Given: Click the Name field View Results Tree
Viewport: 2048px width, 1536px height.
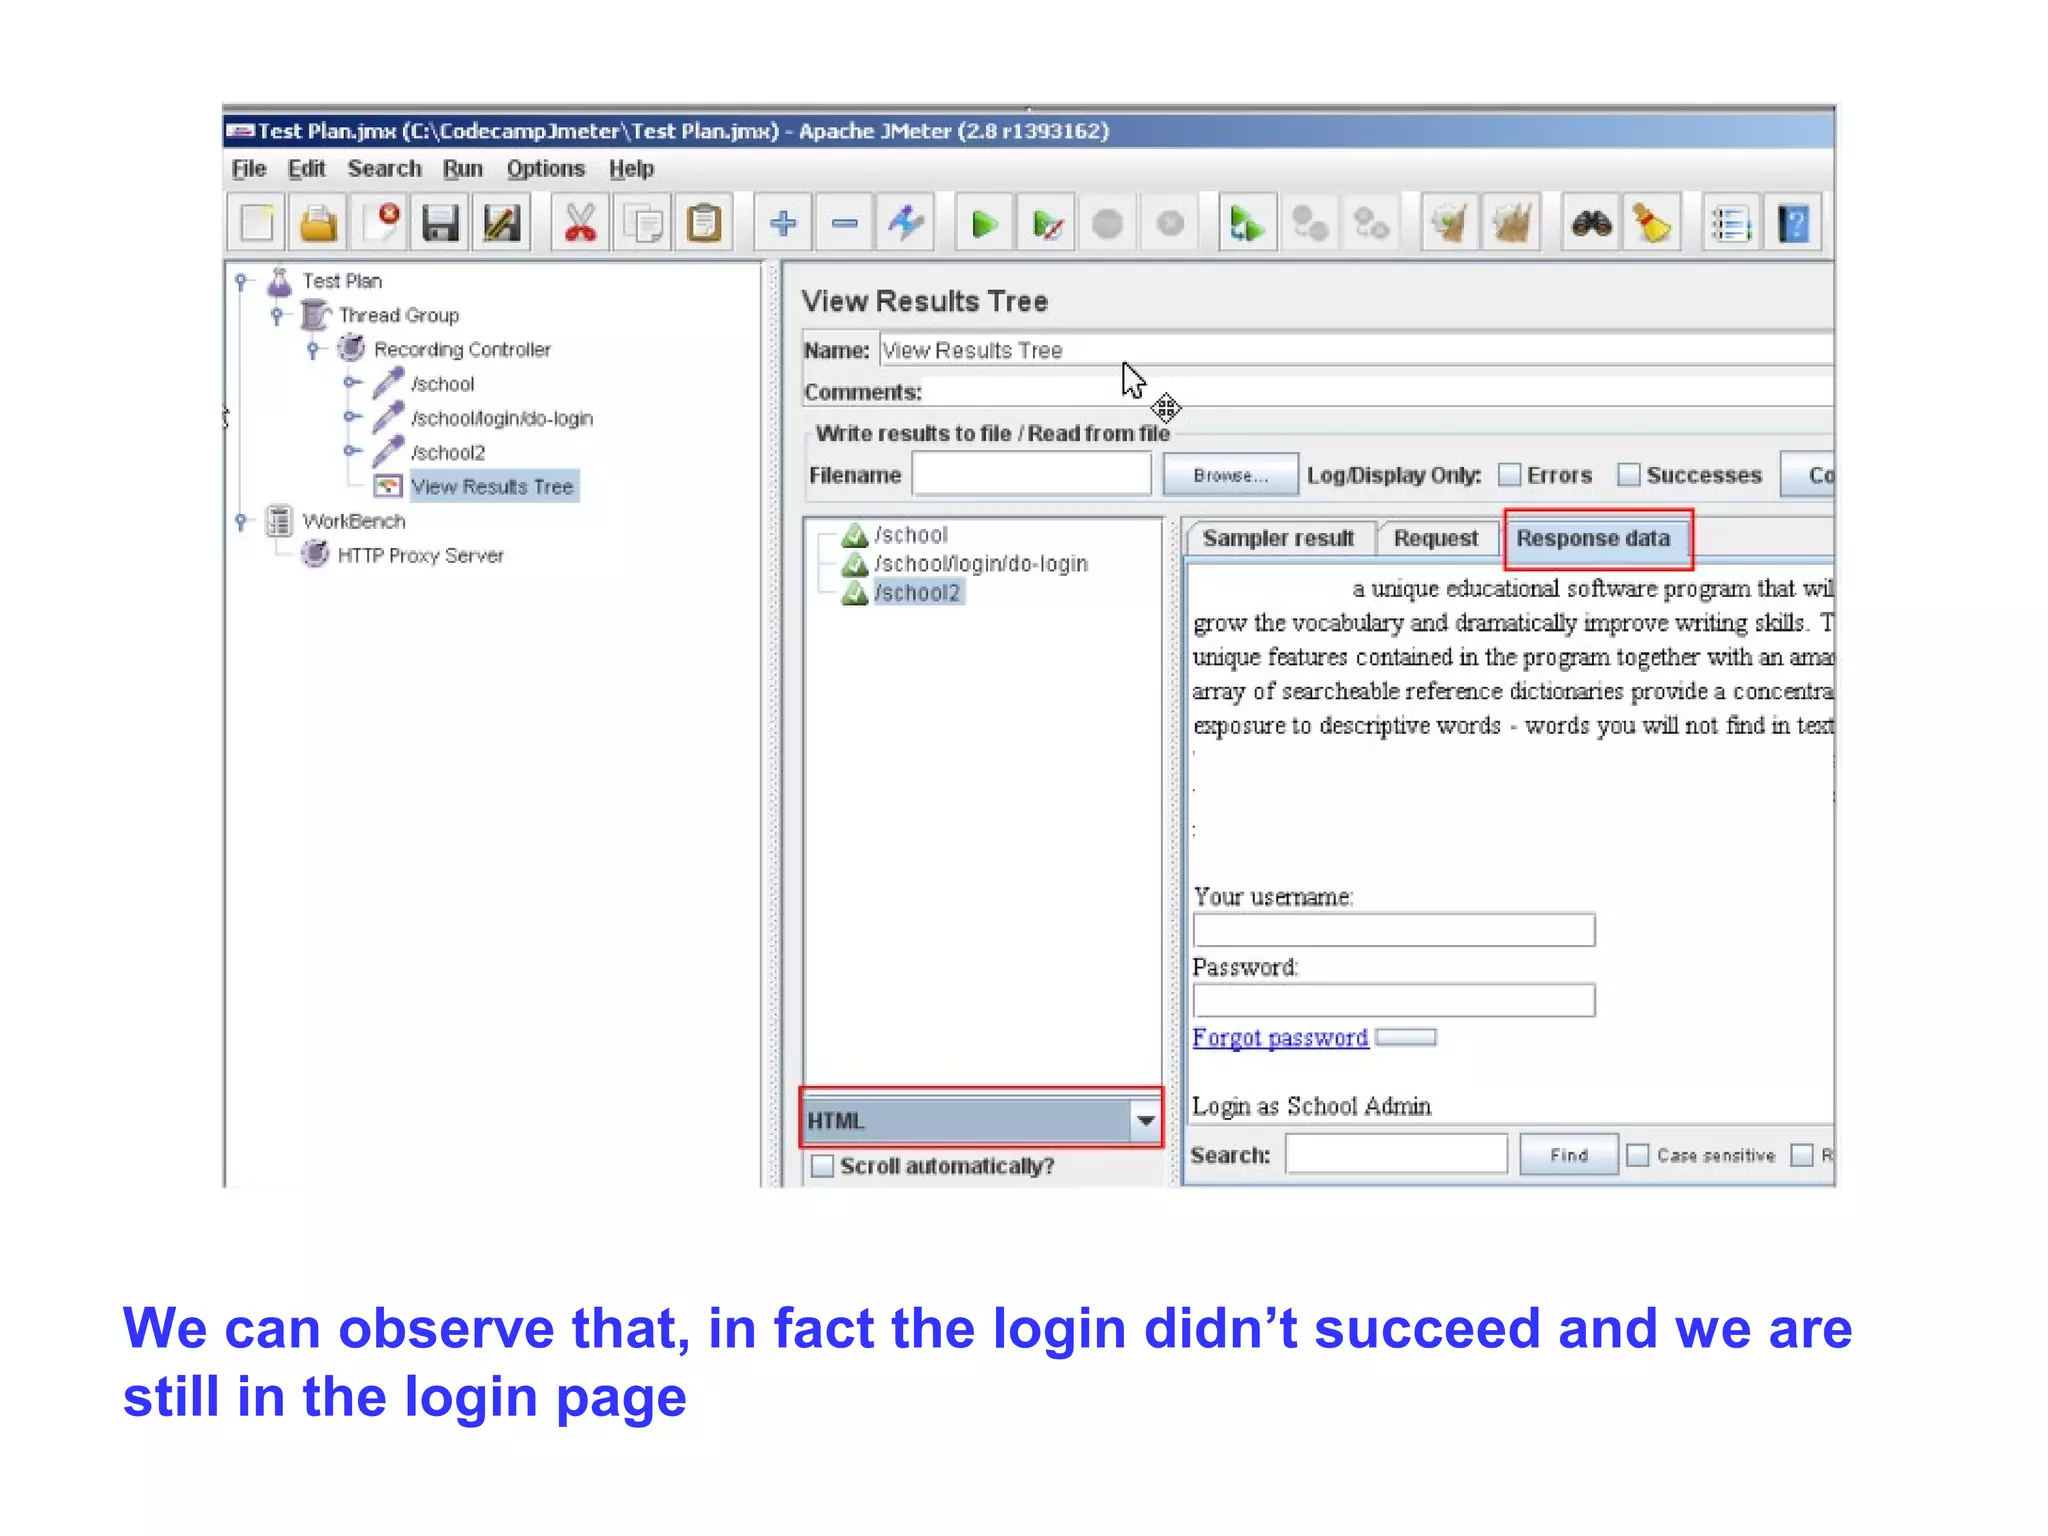Looking at the screenshot, I should click(1356, 350).
